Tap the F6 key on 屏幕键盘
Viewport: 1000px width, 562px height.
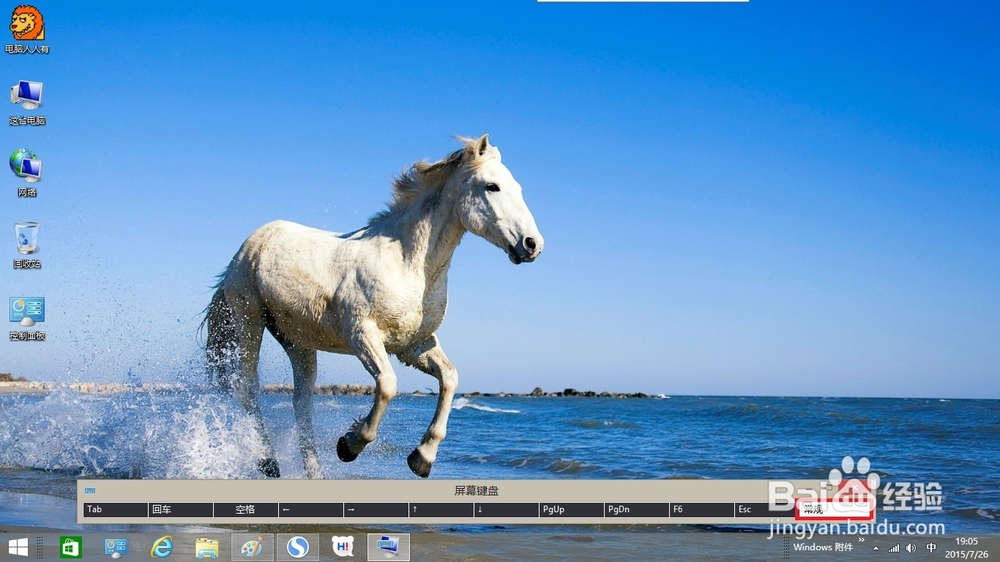(x=702, y=510)
